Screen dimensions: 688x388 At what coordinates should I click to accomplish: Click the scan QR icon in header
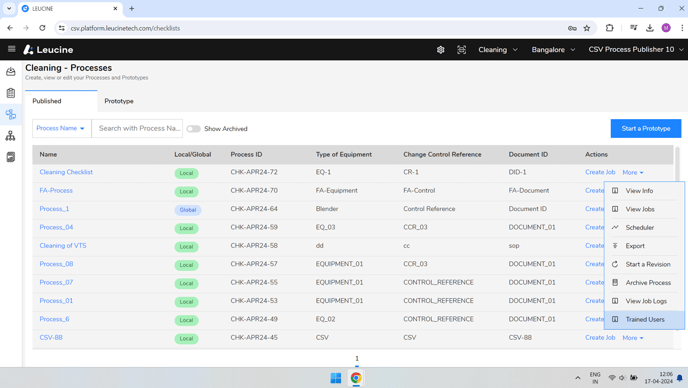461,50
